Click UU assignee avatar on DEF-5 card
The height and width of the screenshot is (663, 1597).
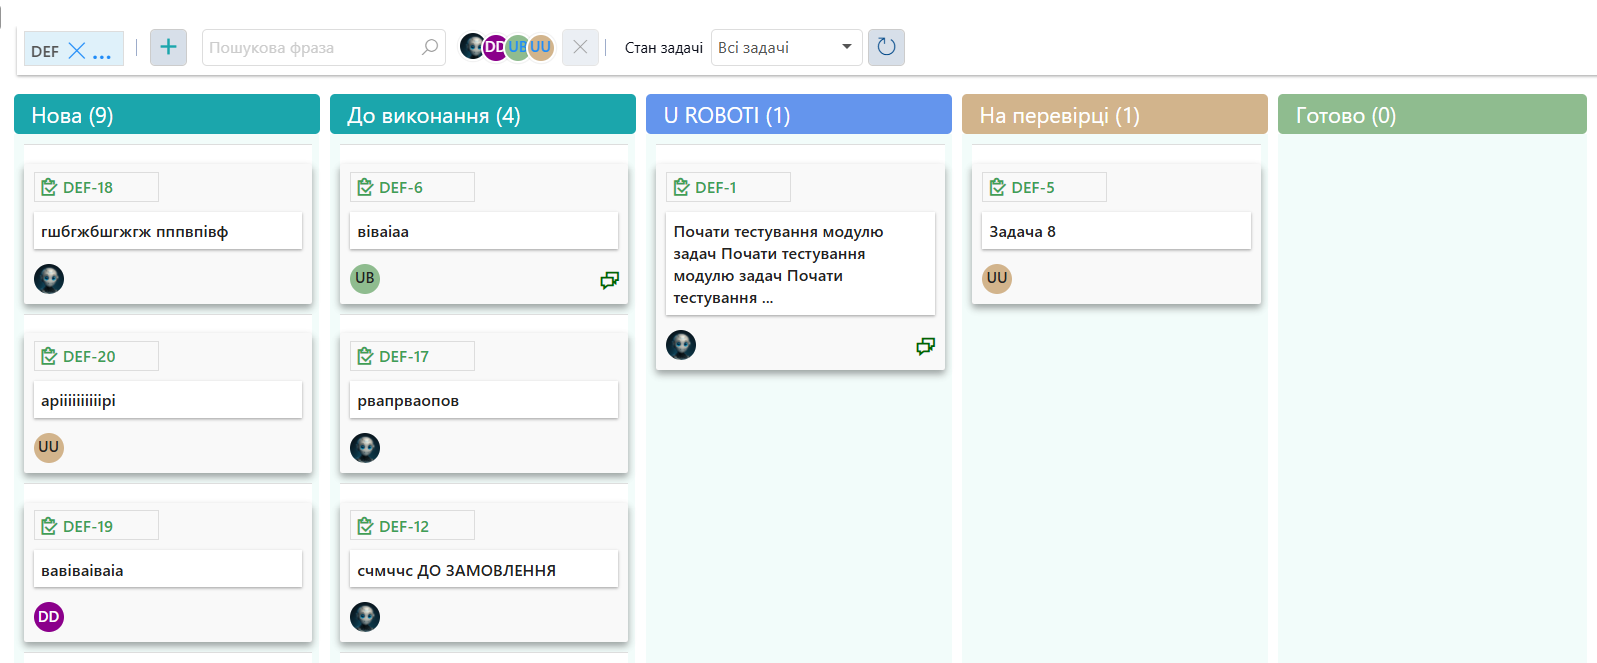pyautogui.click(x=997, y=279)
